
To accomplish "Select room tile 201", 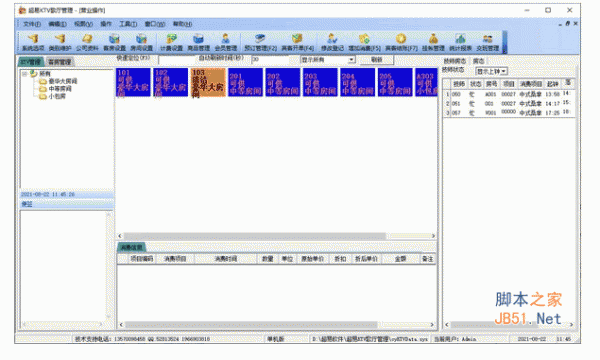I will (x=246, y=82).
